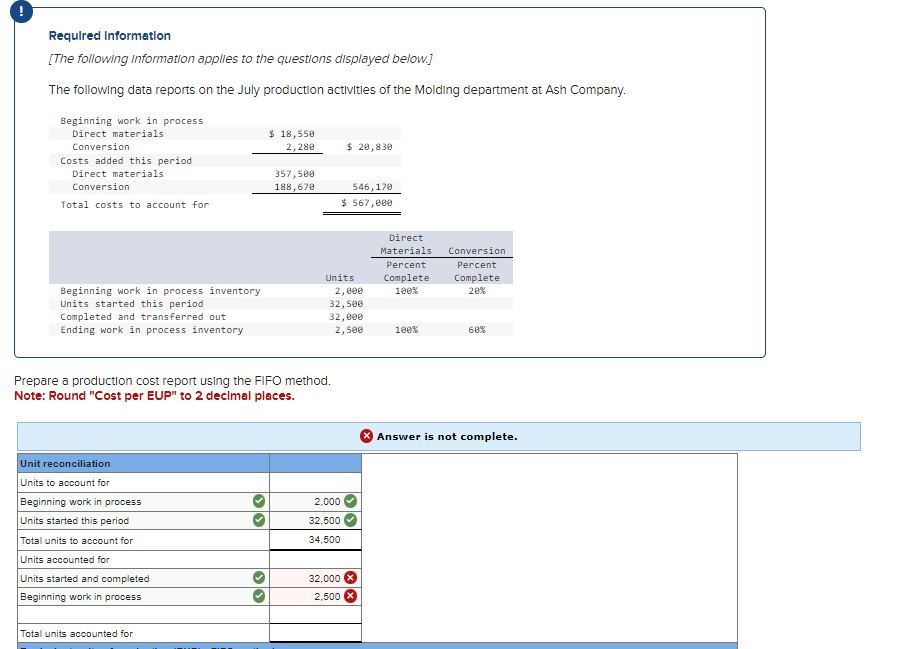920x649 pixels.
Task: Click green check beside Beginning work in process label under Units accounted for
Action: point(259,596)
